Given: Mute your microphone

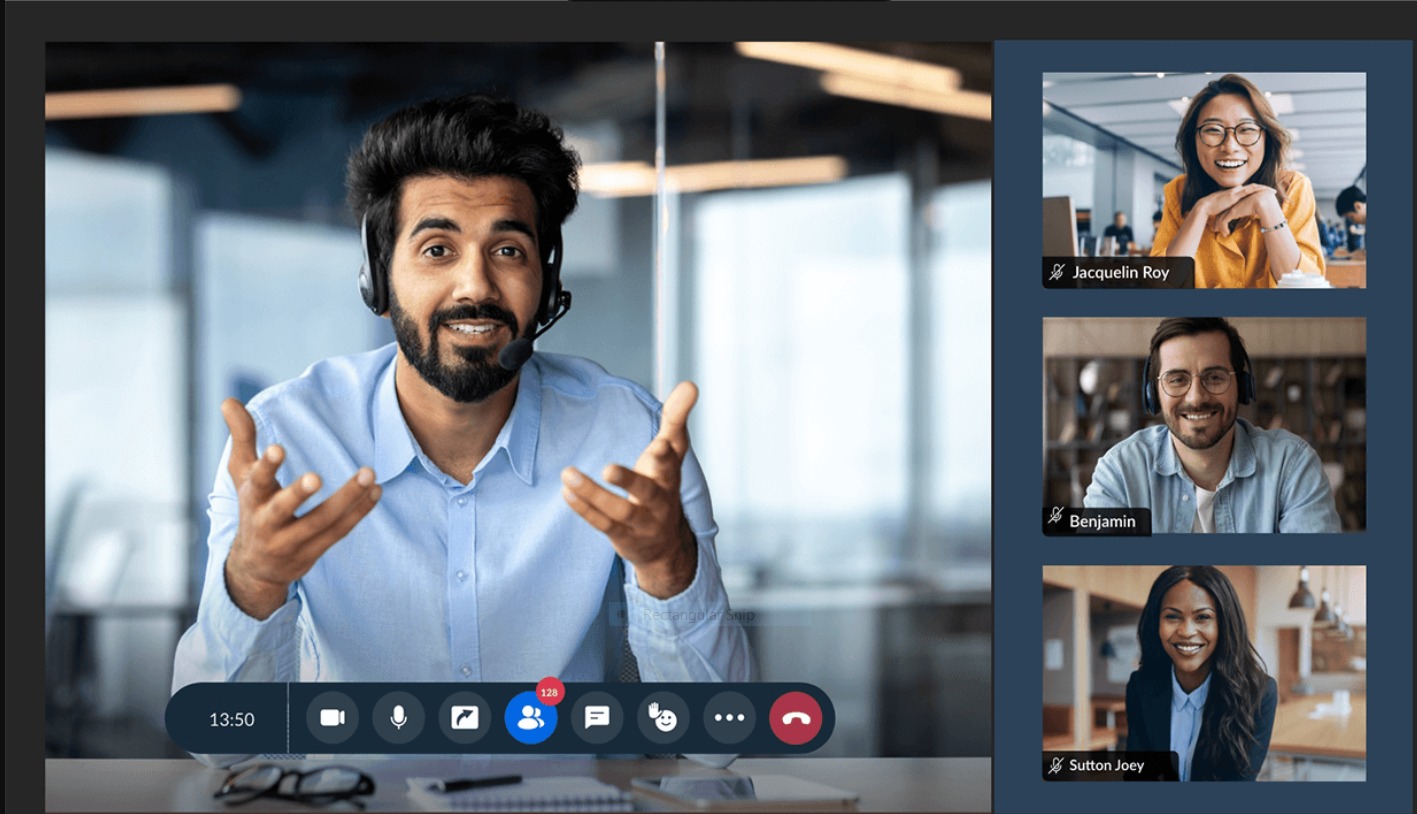Looking at the screenshot, I should click(398, 717).
